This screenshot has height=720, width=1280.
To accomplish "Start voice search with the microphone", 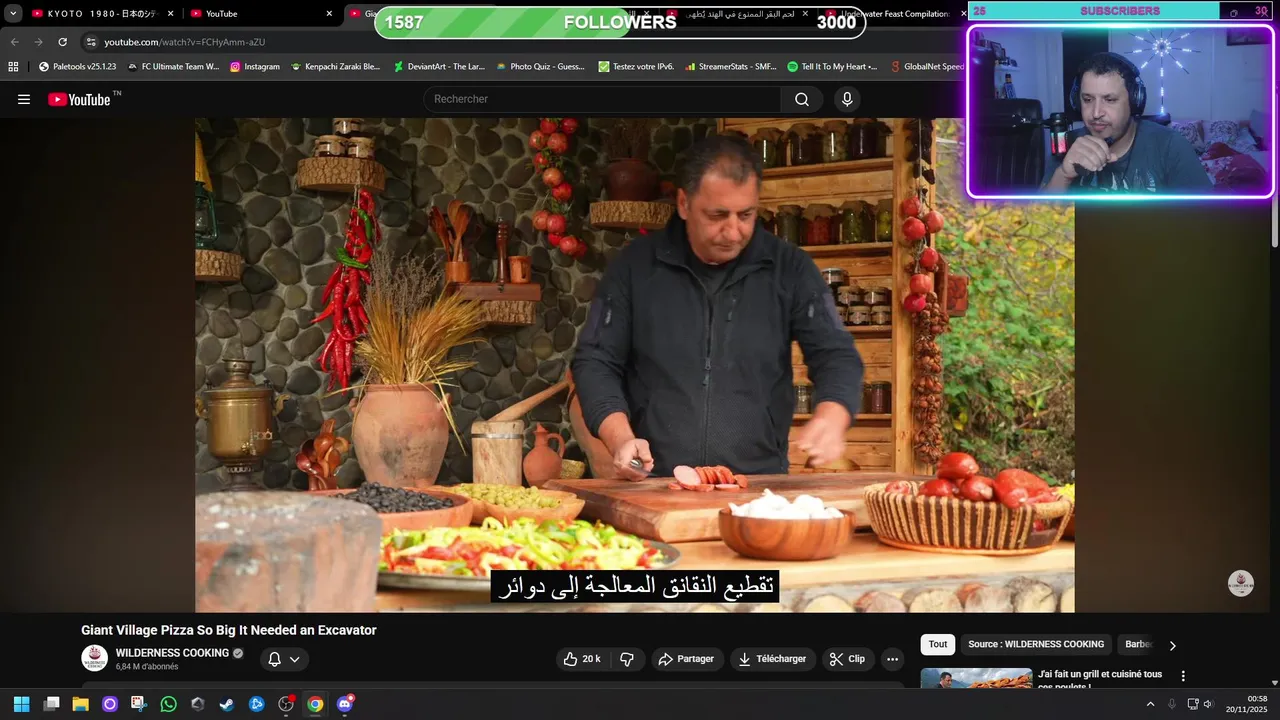I will (847, 99).
